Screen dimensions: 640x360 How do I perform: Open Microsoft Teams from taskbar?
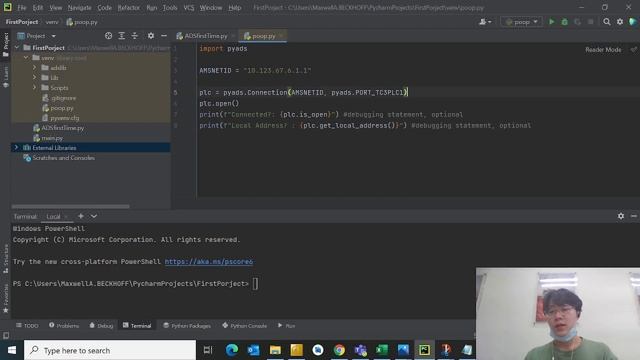(360, 350)
